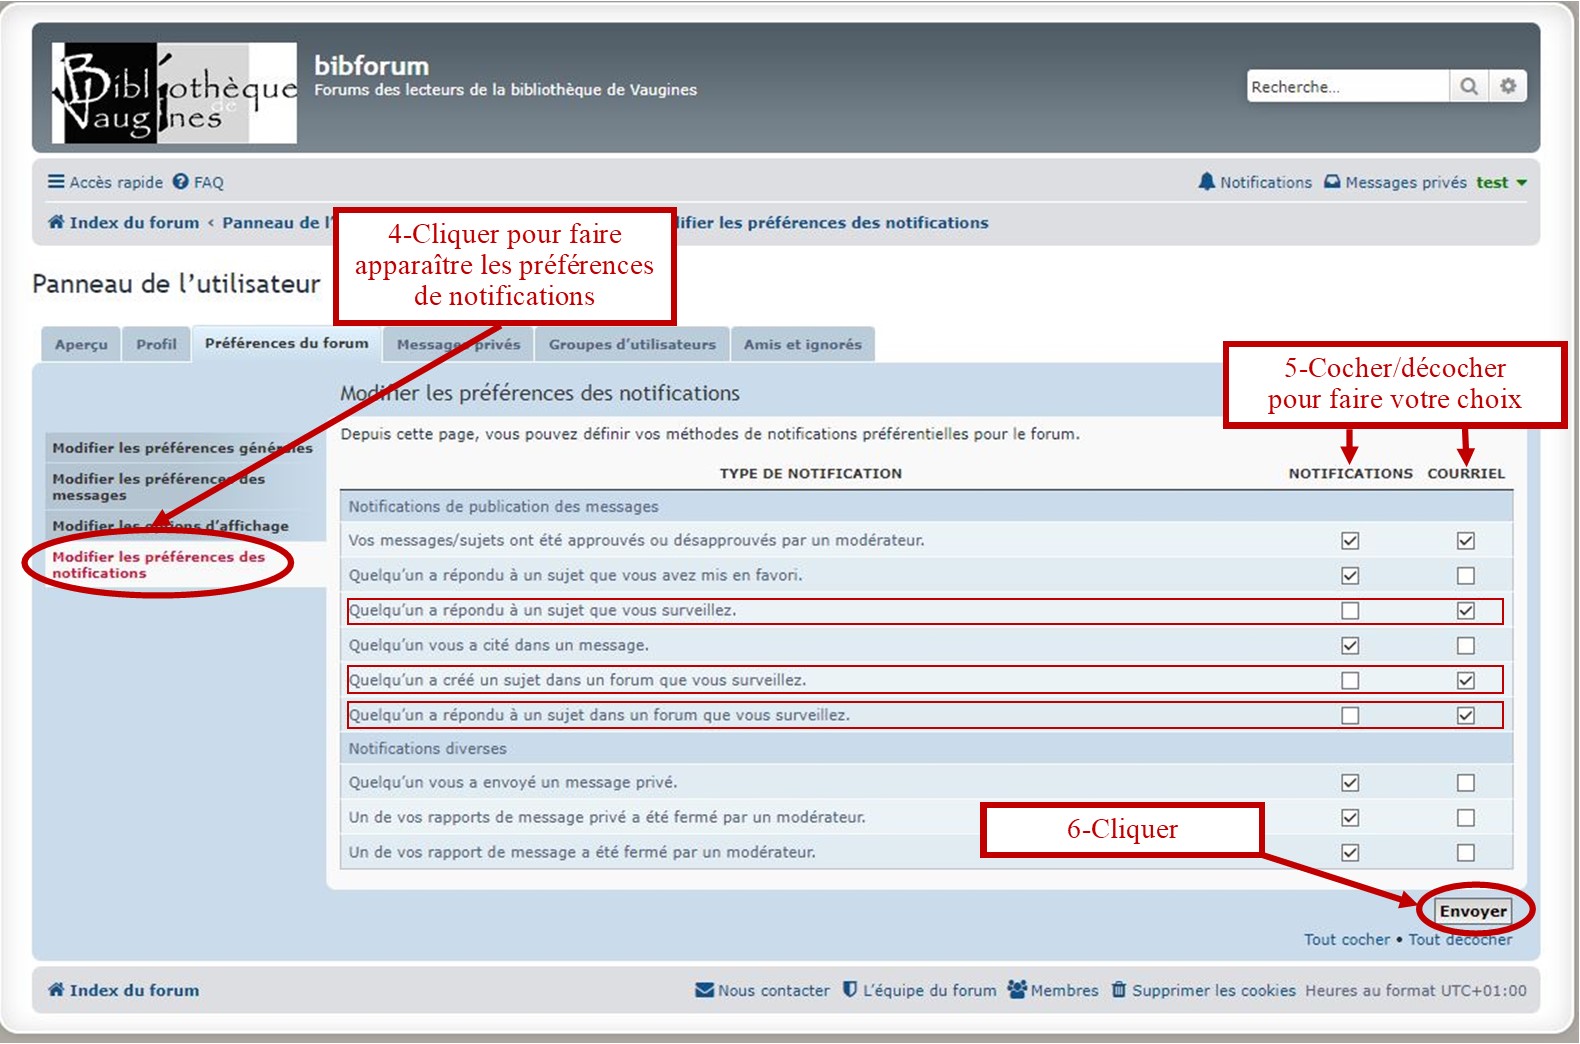Click the FAQ question mark icon
The image size is (1580, 1044).
click(x=181, y=182)
